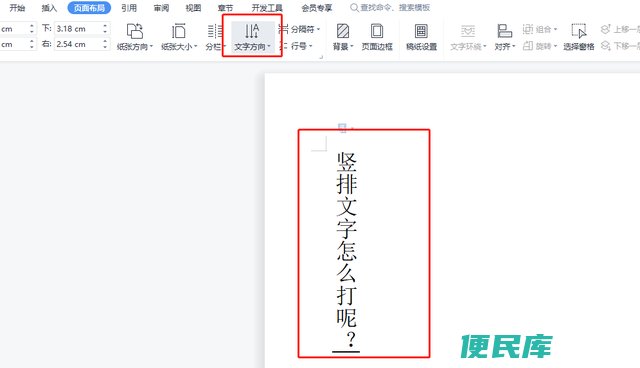Click the bottom margin 3.18 cm field
The height and width of the screenshot is (368, 640).
pyautogui.click(x=78, y=29)
